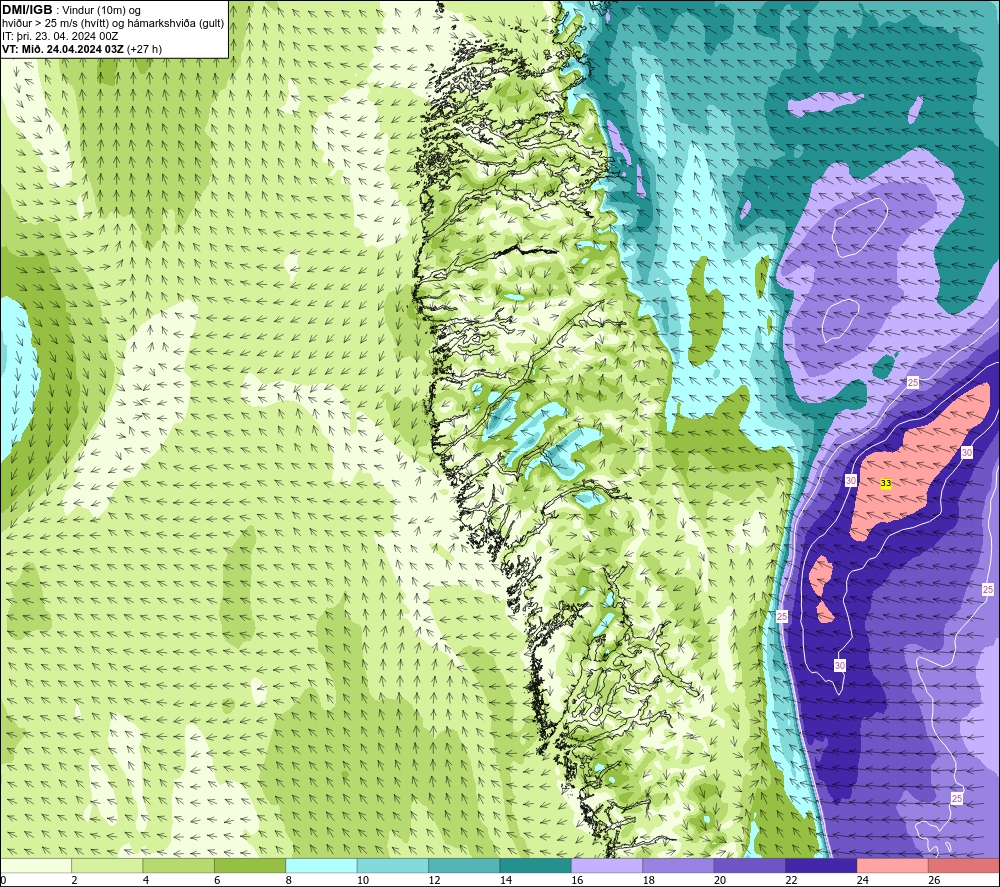Click the scale tick label 4
Image resolution: width=1000 pixels, height=887 pixels.
[x=146, y=880]
